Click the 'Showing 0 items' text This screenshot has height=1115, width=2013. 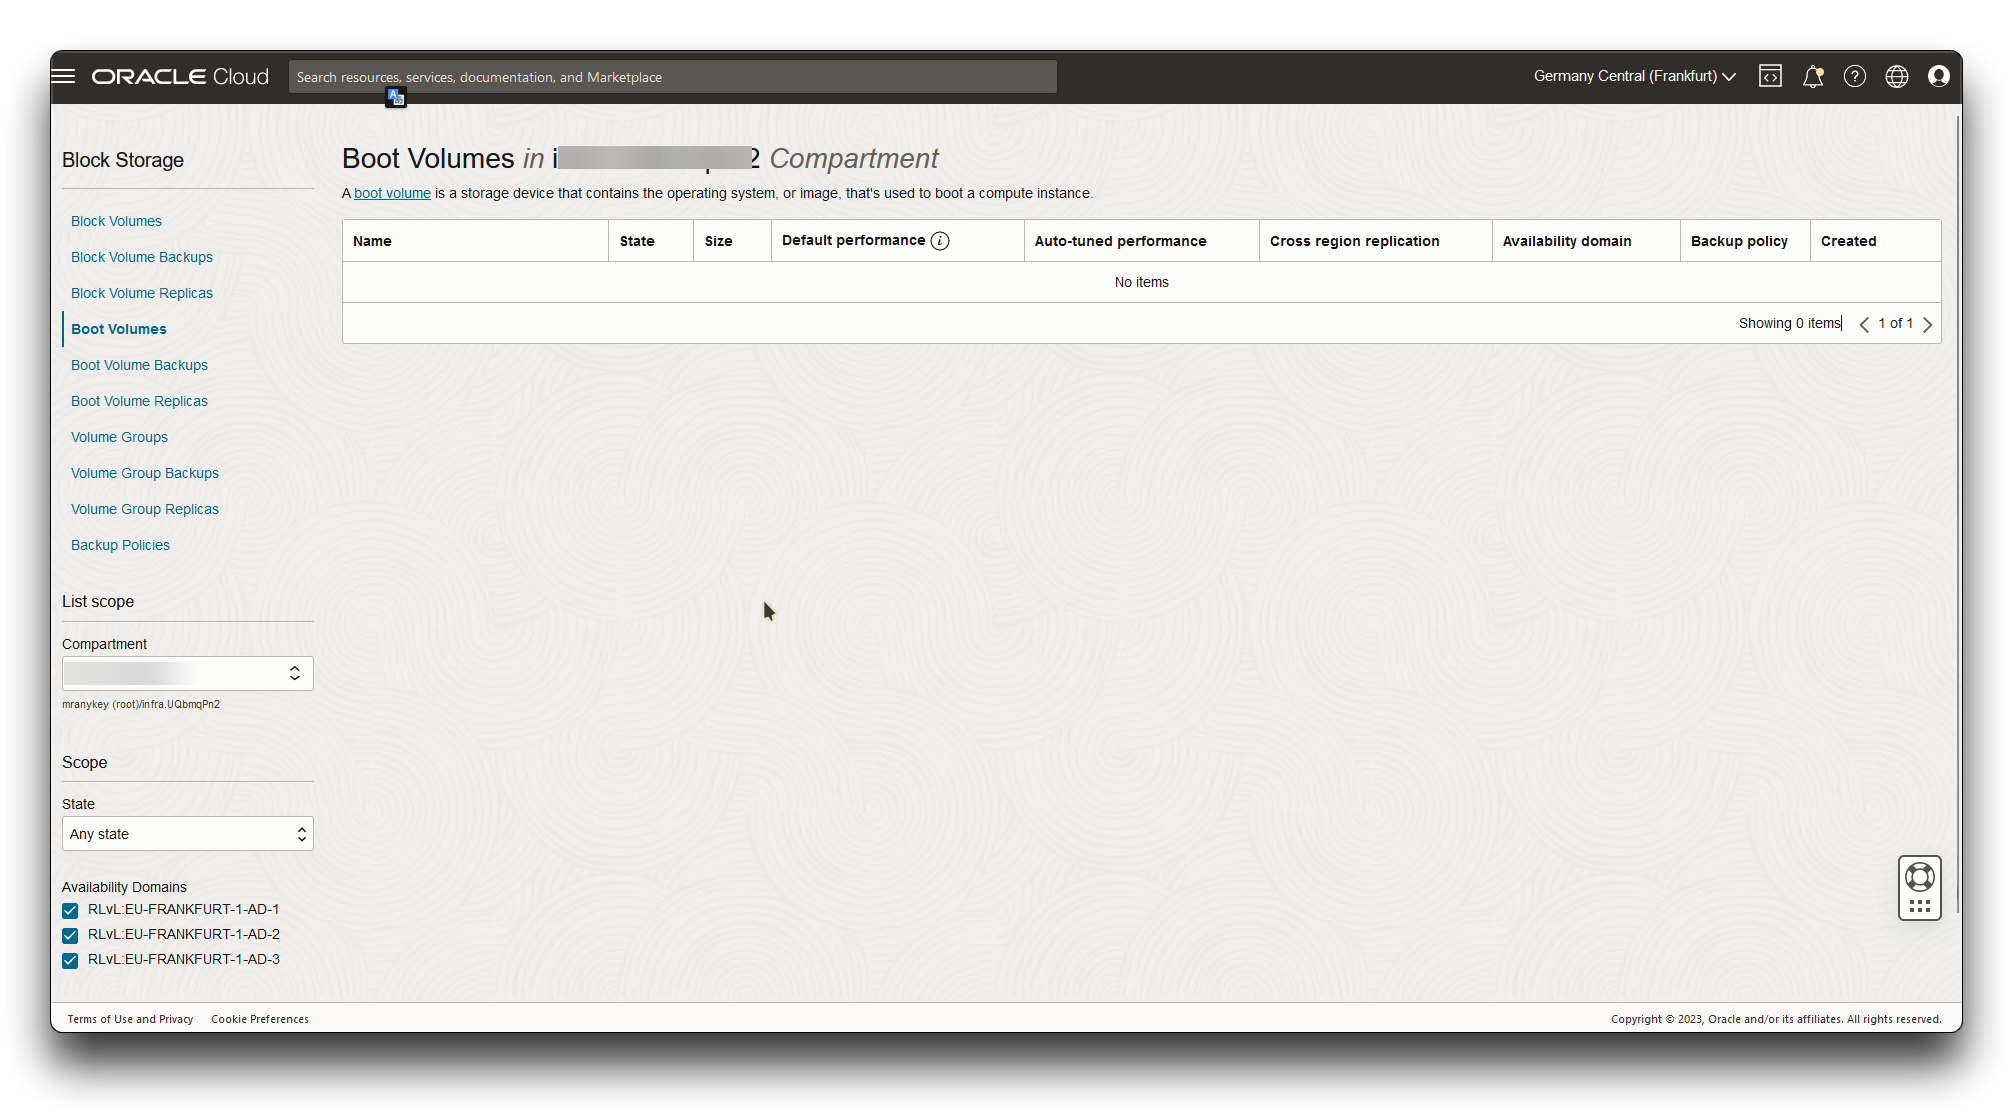point(1789,323)
